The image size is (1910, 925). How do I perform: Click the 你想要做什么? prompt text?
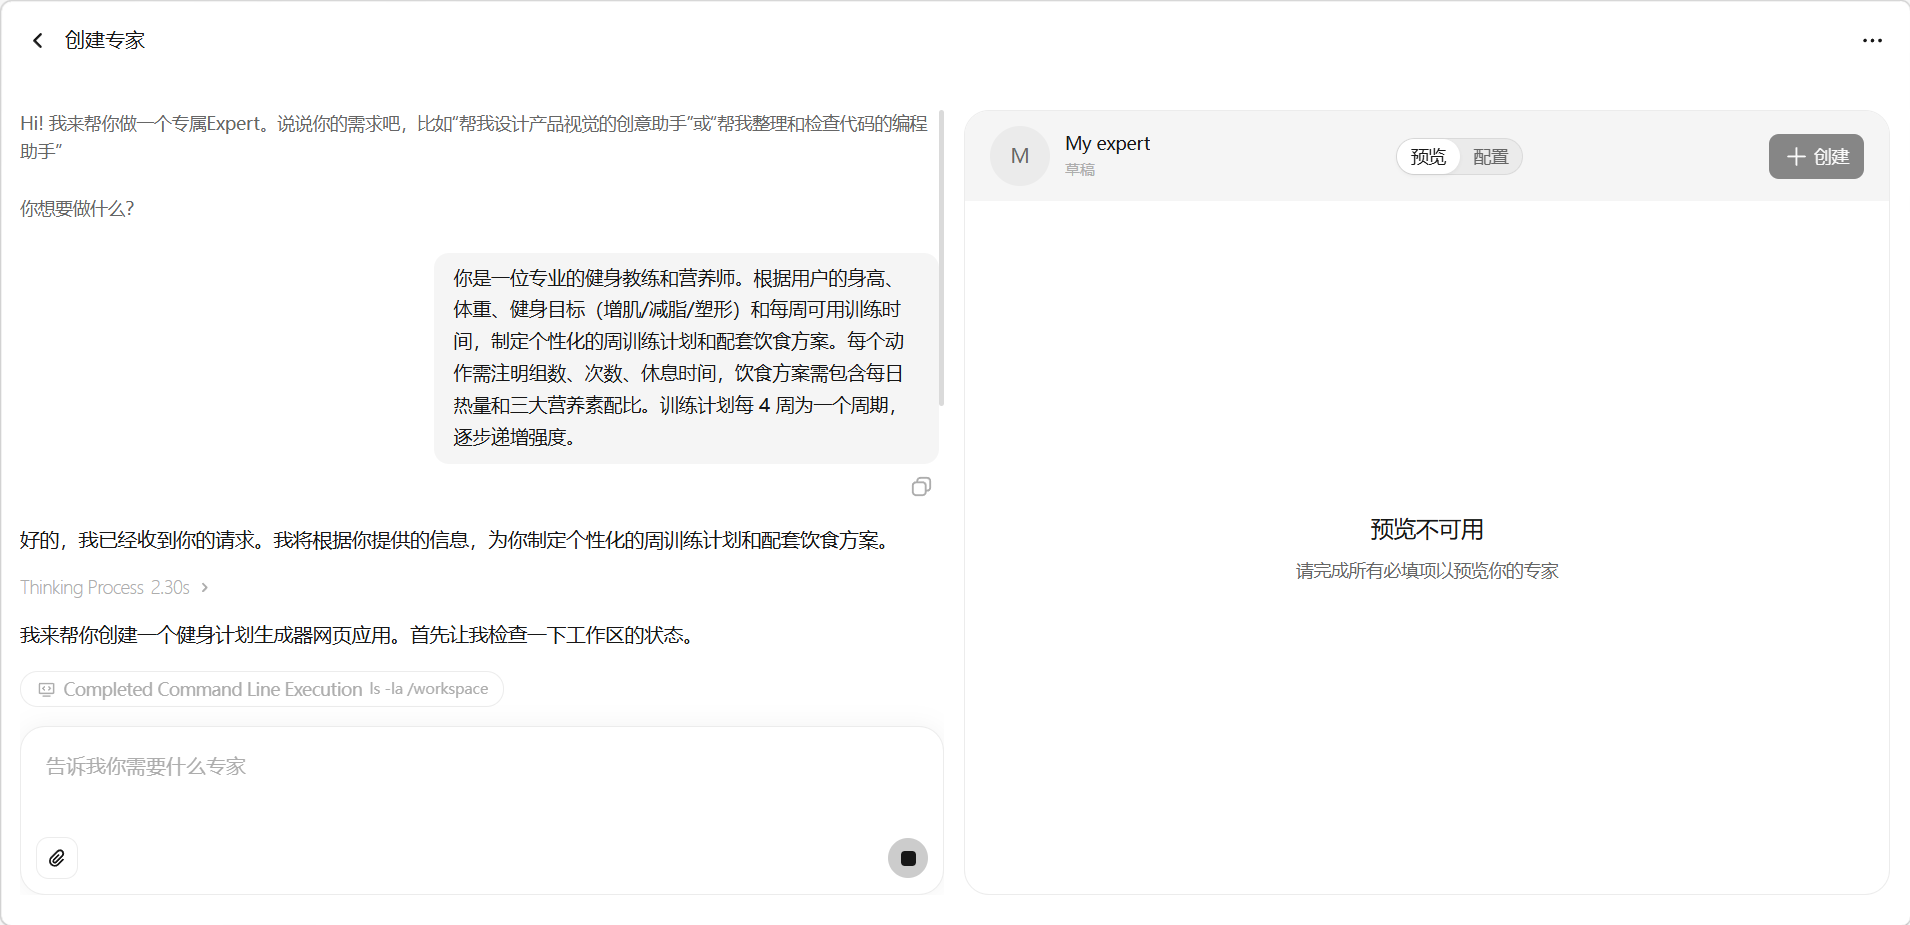(77, 209)
